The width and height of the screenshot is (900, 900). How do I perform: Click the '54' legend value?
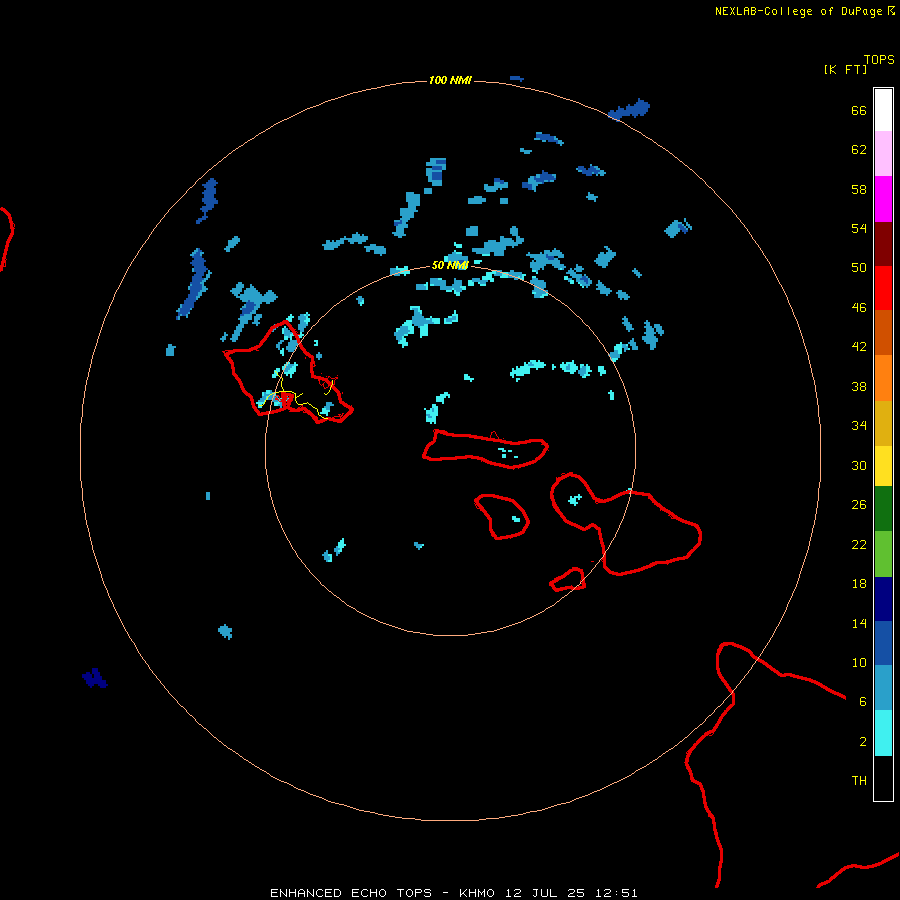click(x=859, y=228)
